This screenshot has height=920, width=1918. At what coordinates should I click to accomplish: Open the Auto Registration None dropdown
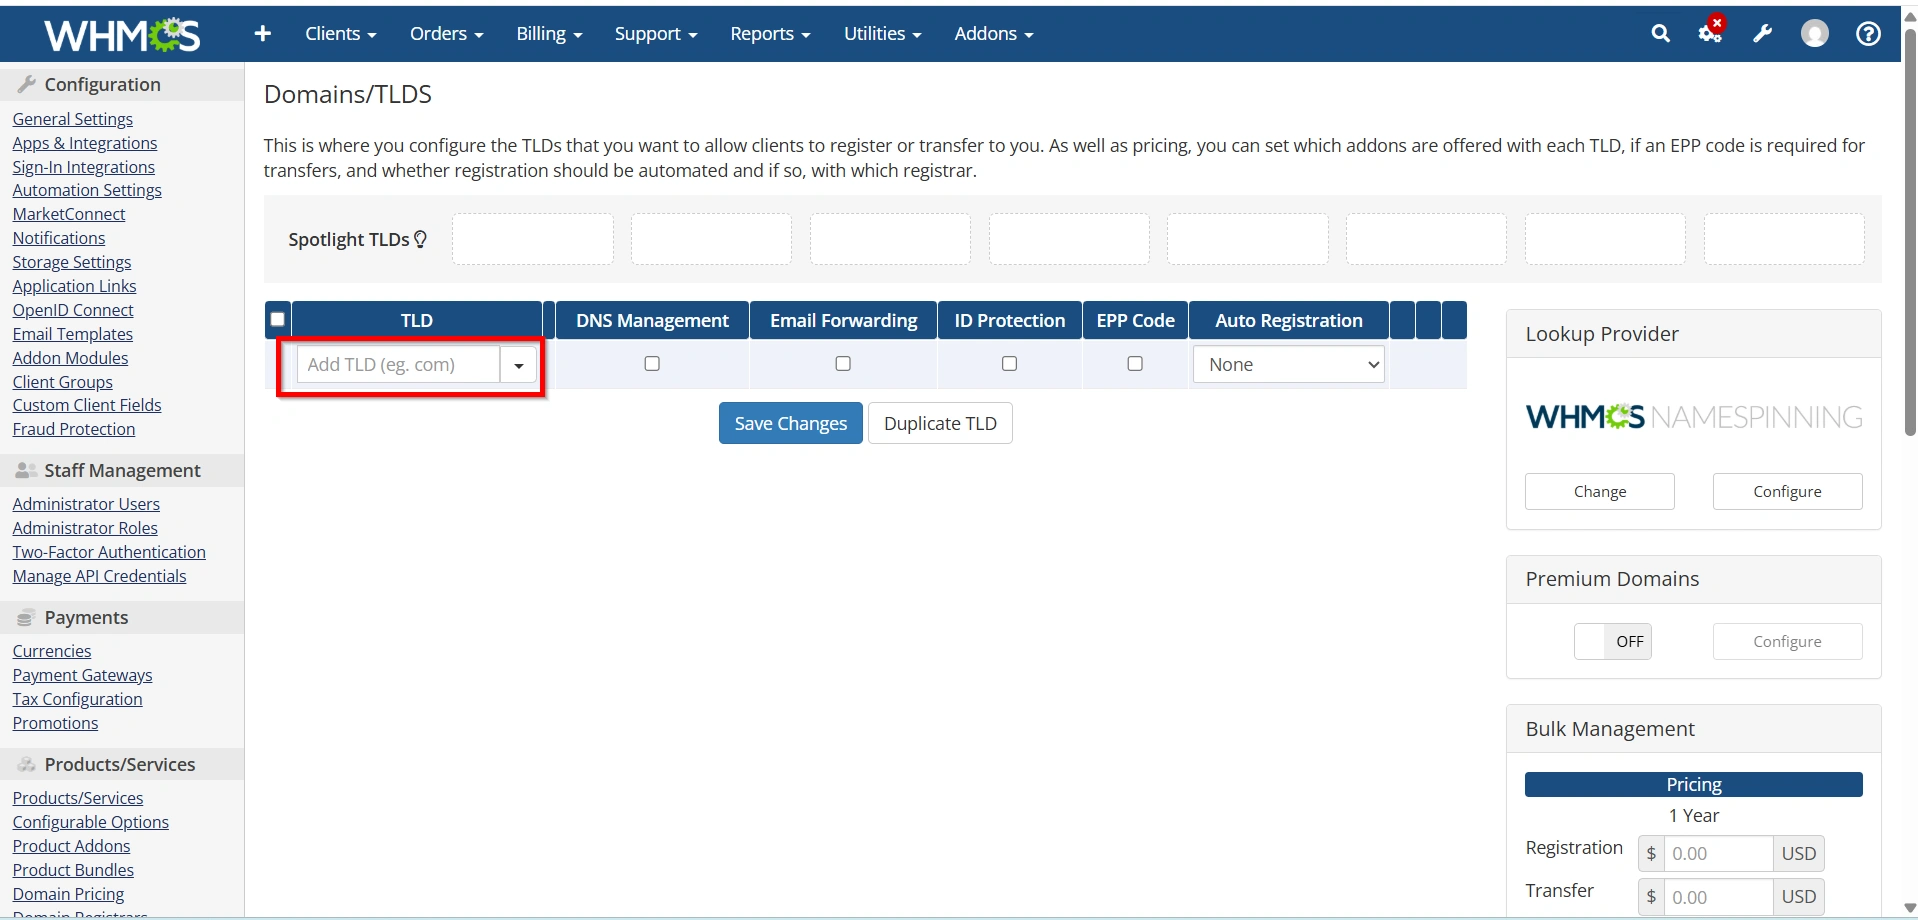click(x=1289, y=365)
